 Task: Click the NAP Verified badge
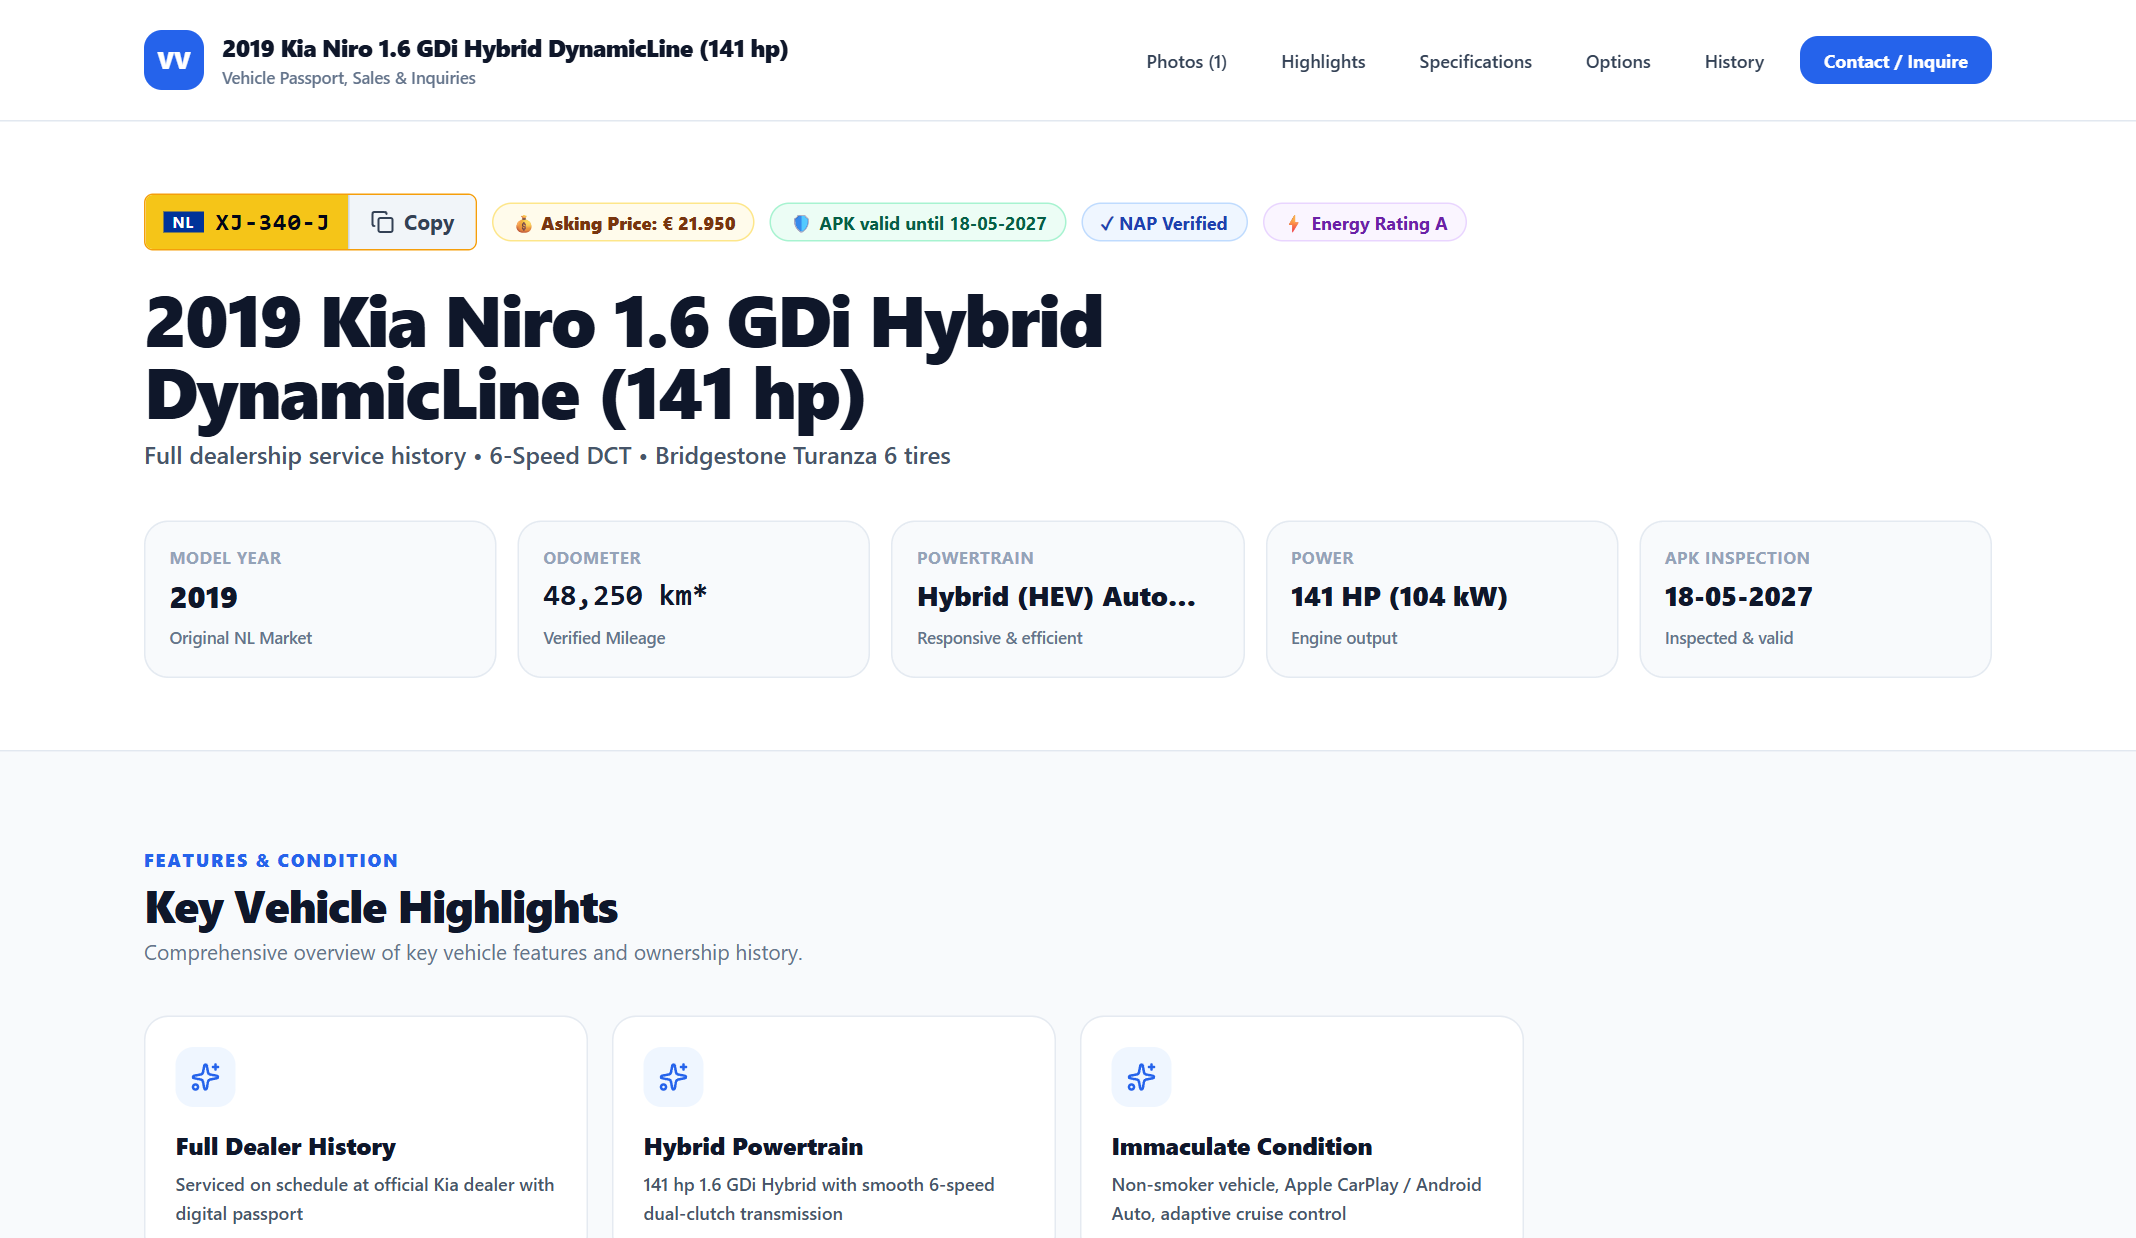tap(1164, 223)
